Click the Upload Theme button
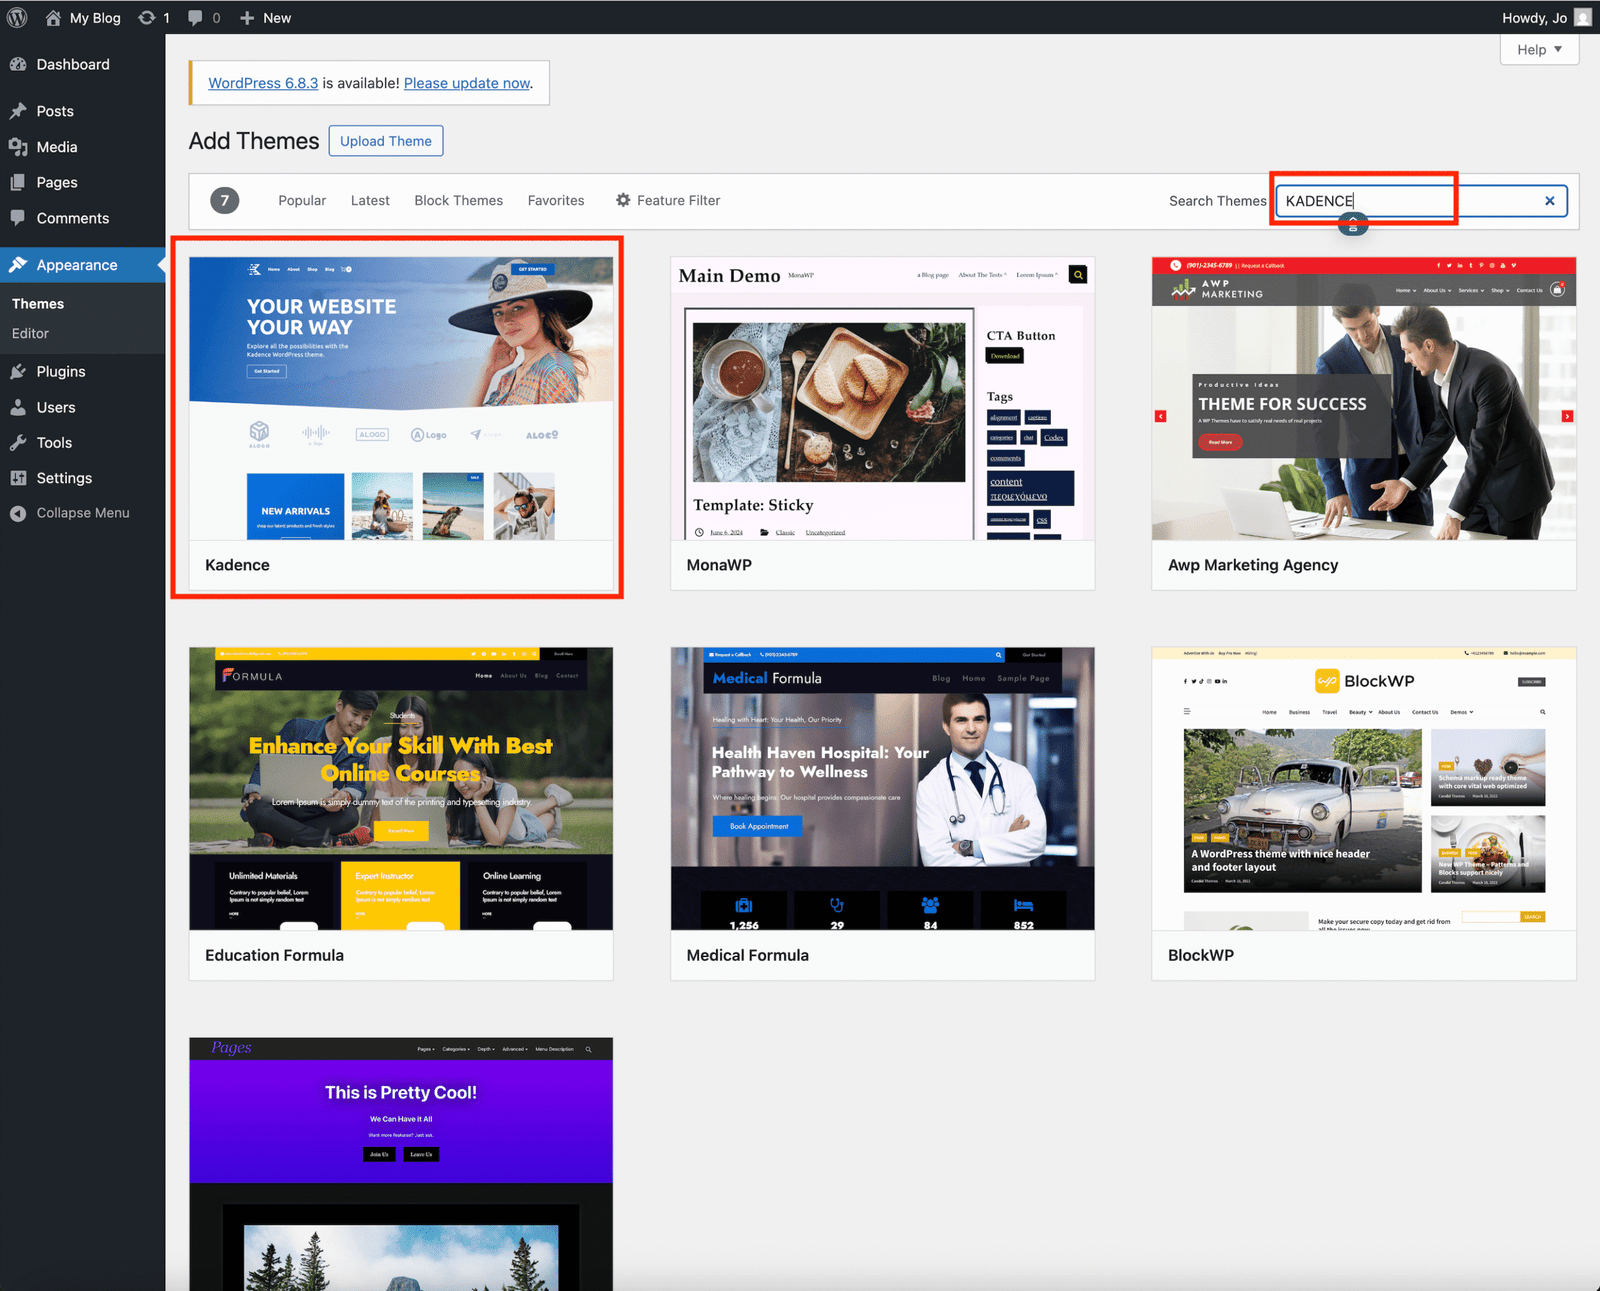 tap(385, 141)
